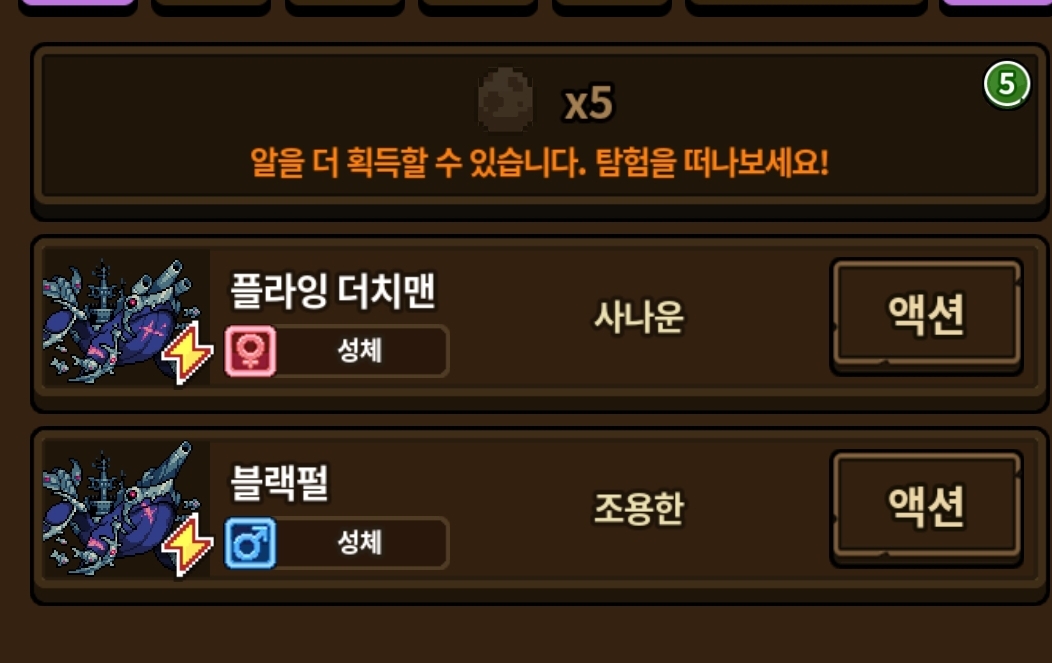Open the 플라잉 더치맨 dragon portrait

126,318
